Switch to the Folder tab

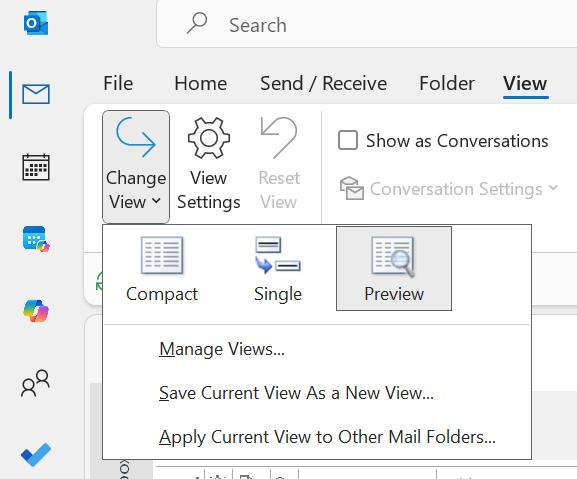click(x=447, y=83)
